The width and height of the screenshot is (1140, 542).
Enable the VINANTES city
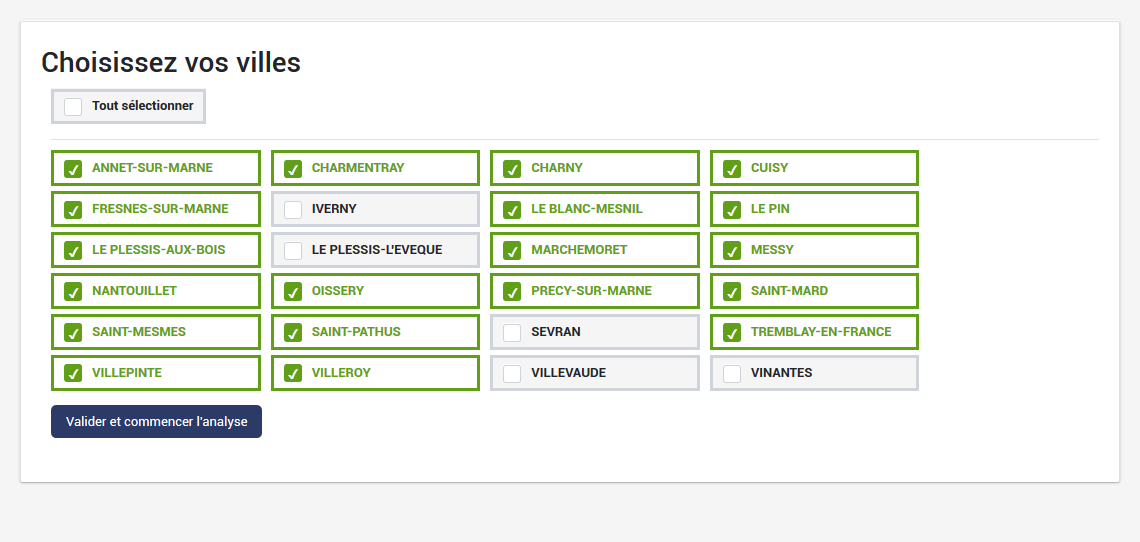732,374
